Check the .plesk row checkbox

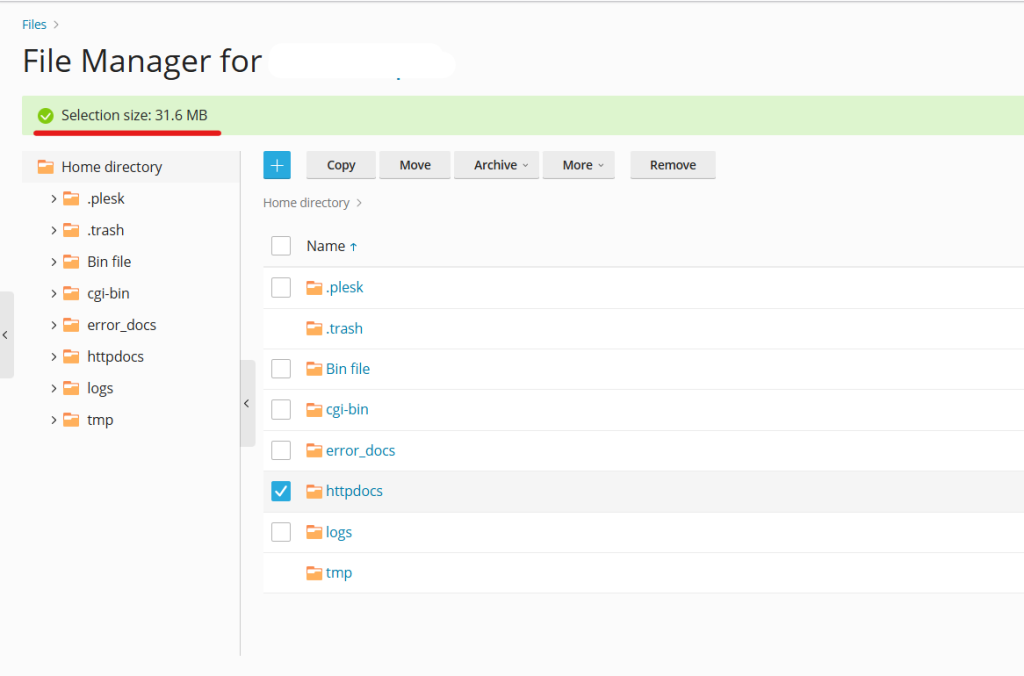click(x=281, y=287)
